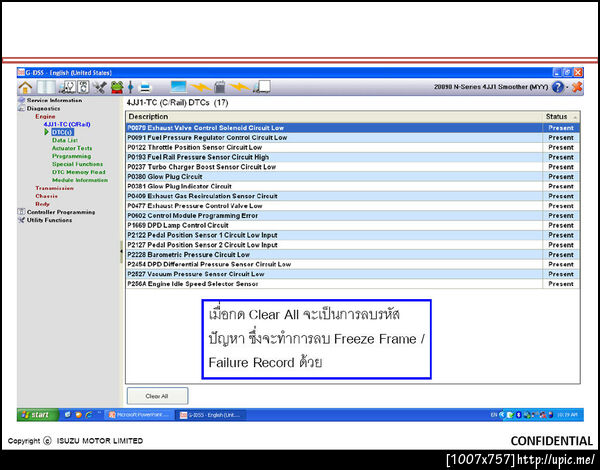Select Diagnostics in the navigation tree
The height and width of the screenshot is (470, 600).
point(43,108)
